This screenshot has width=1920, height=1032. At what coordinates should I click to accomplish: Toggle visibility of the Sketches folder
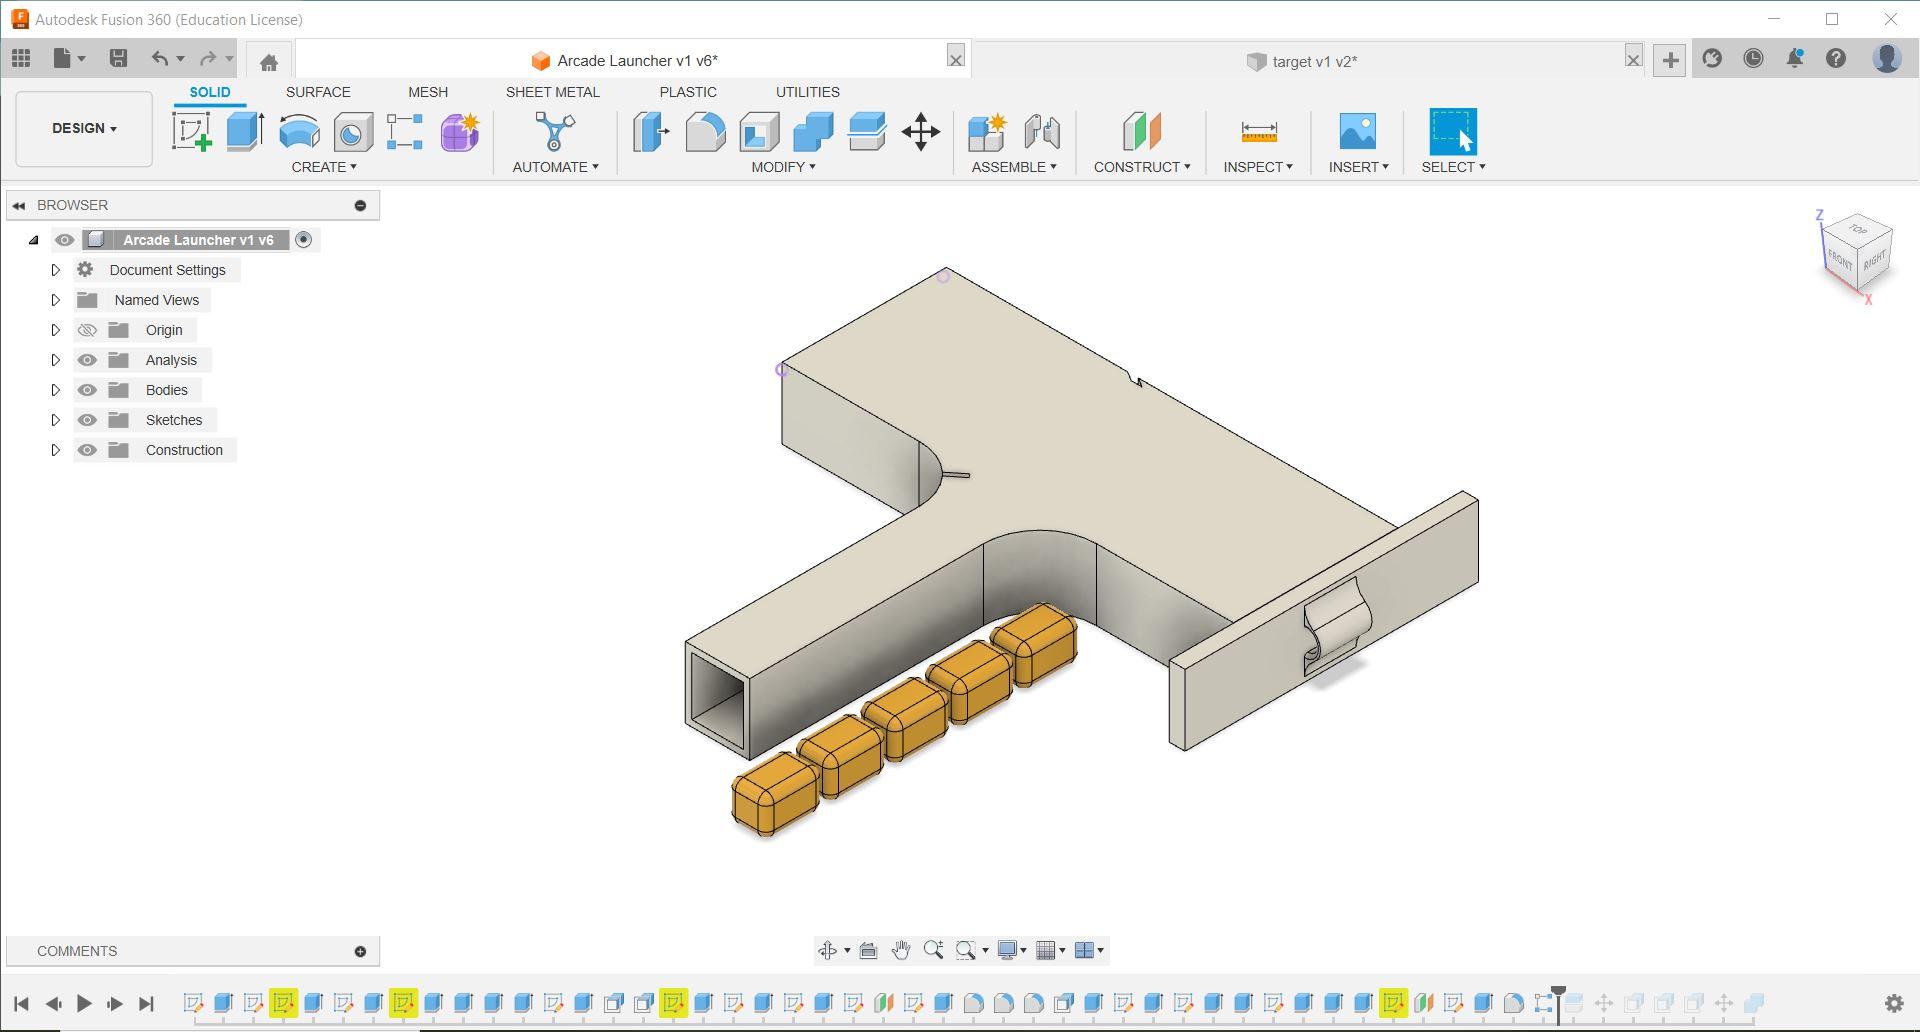pyautogui.click(x=88, y=420)
